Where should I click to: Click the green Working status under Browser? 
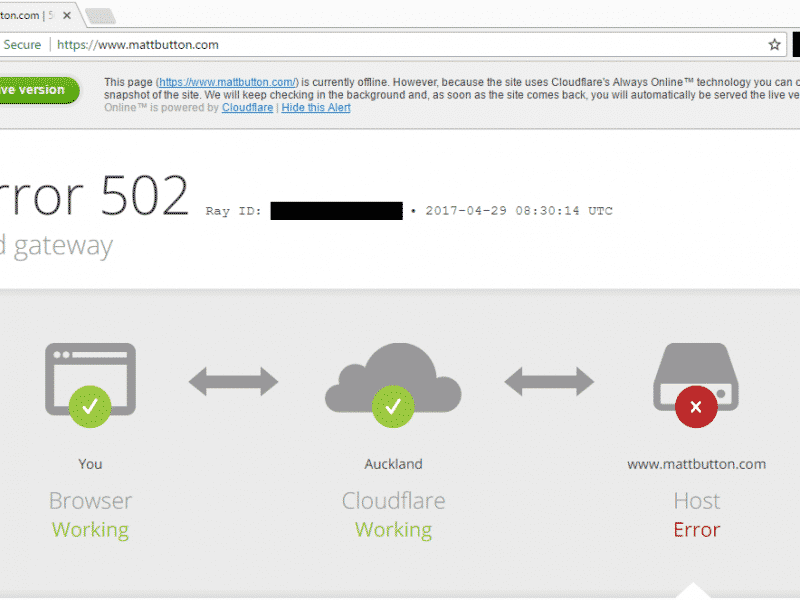click(x=90, y=530)
